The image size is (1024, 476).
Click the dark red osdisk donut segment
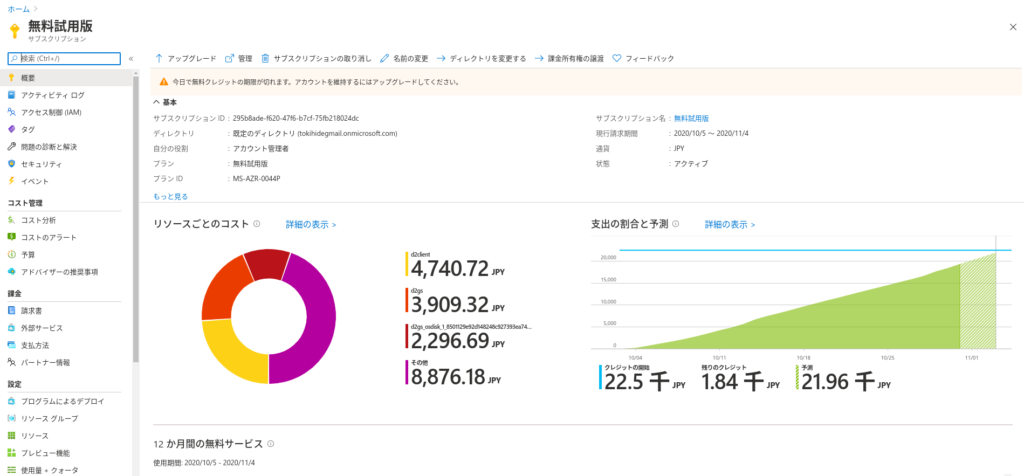pos(268,263)
